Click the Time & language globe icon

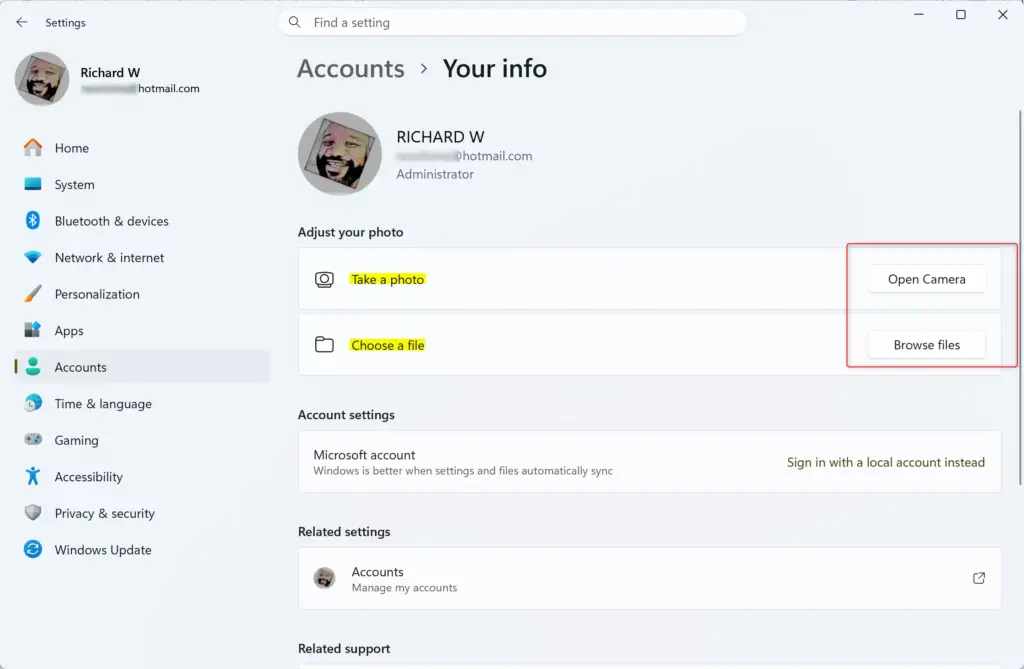pos(33,403)
